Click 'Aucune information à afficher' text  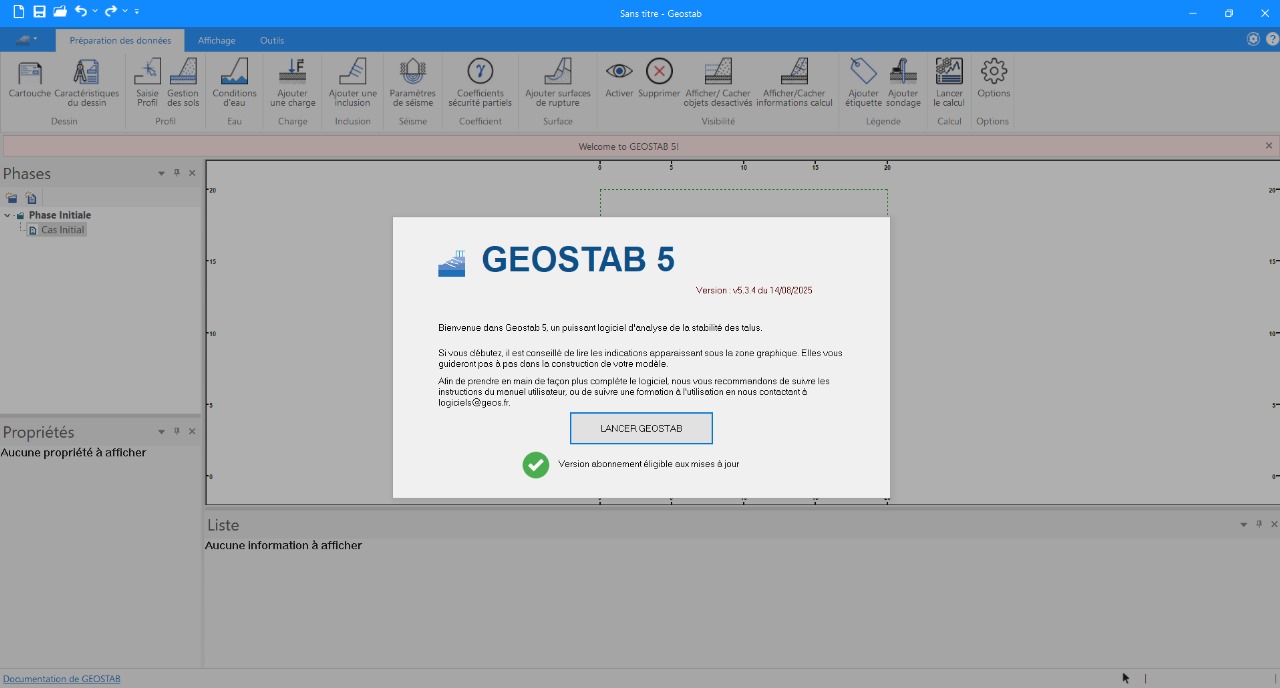tap(283, 546)
